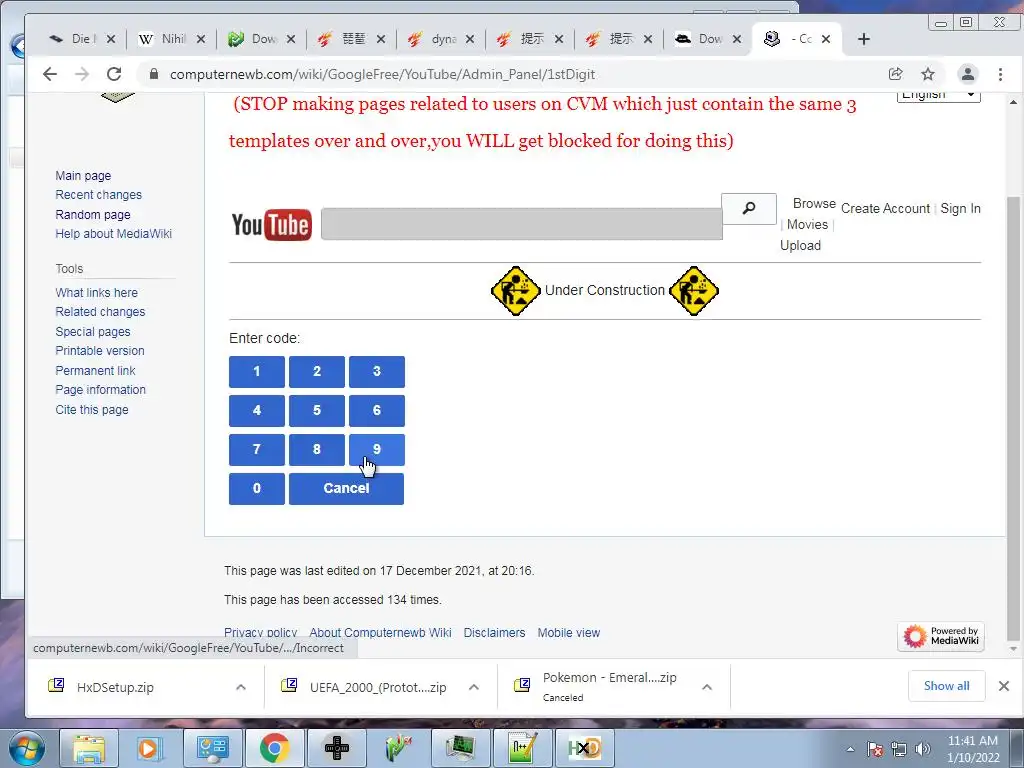Open Recent changes link

99,195
